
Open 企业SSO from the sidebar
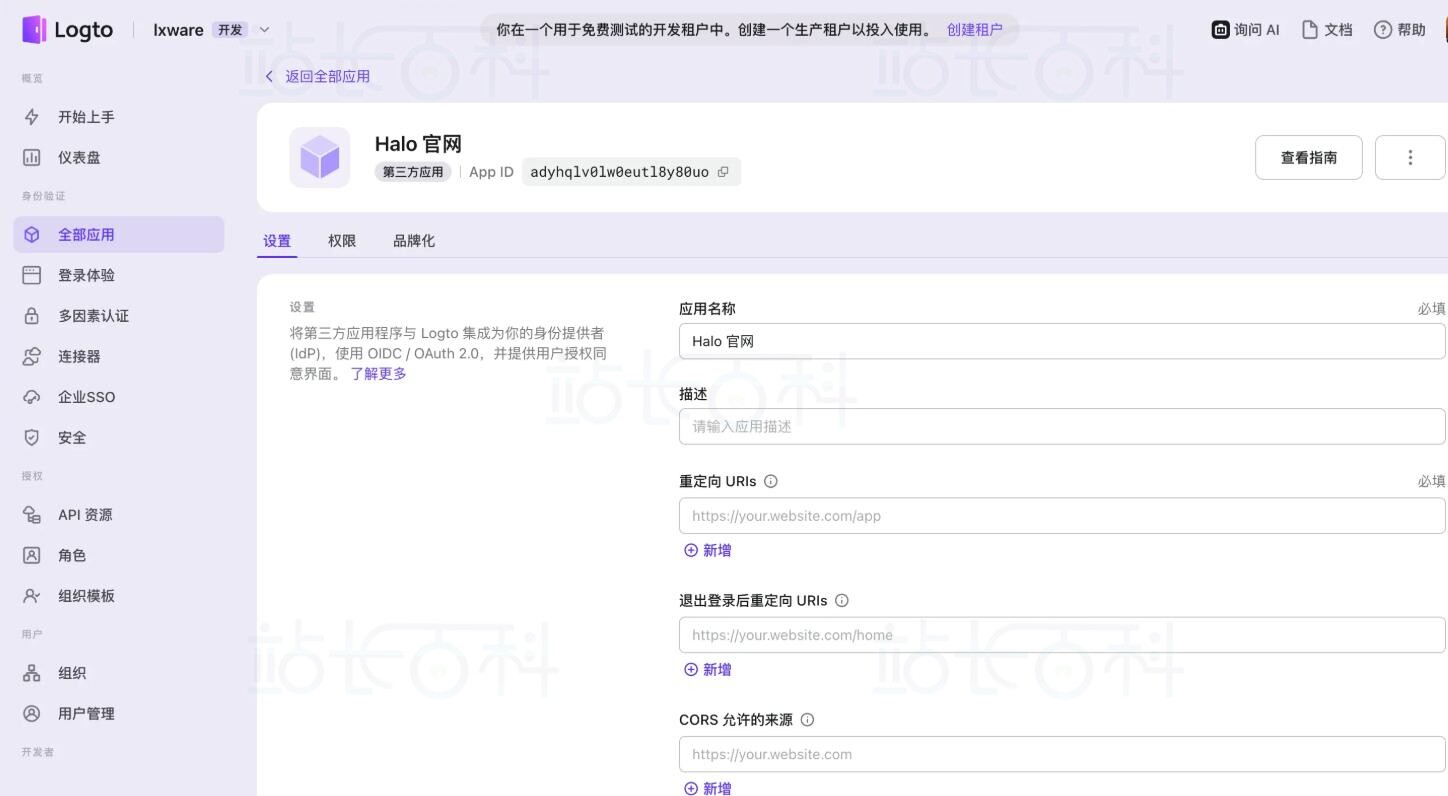pos(86,397)
